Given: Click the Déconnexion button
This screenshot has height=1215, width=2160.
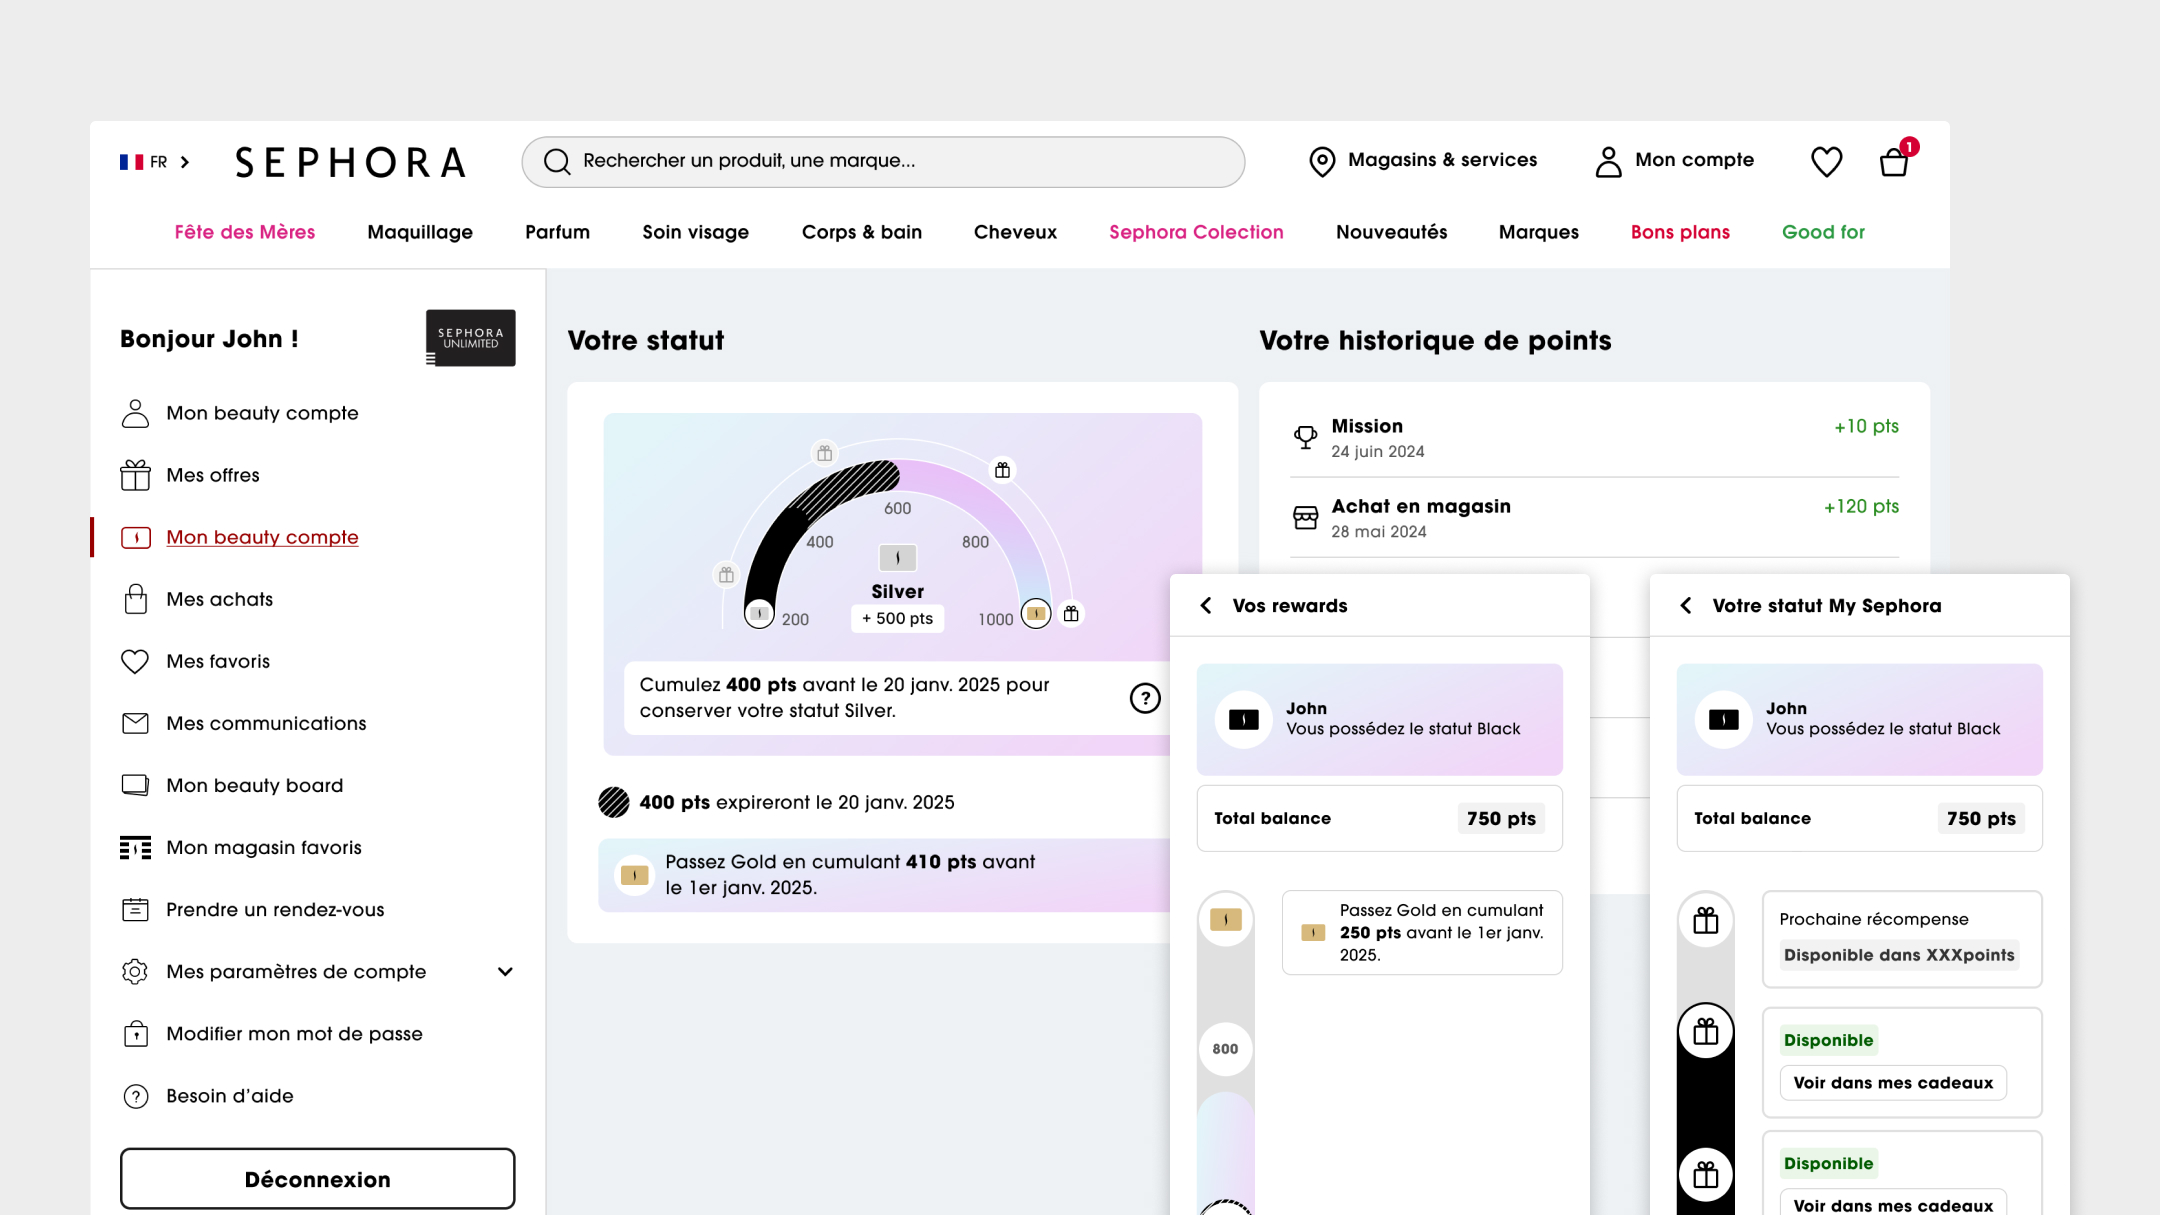Looking at the screenshot, I should 318,1179.
